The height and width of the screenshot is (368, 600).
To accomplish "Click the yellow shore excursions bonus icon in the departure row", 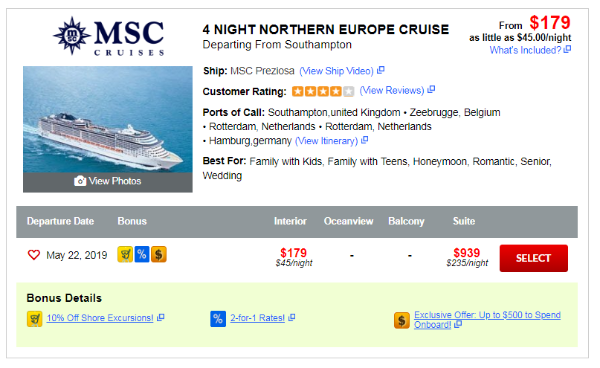I will 125,254.
